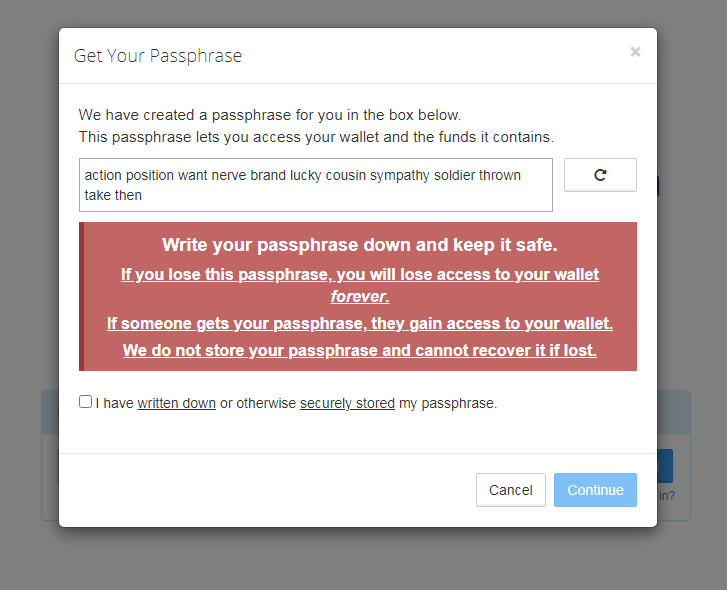Click the partially hidden "in?" link behind the dialog

click(x=665, y=495)
